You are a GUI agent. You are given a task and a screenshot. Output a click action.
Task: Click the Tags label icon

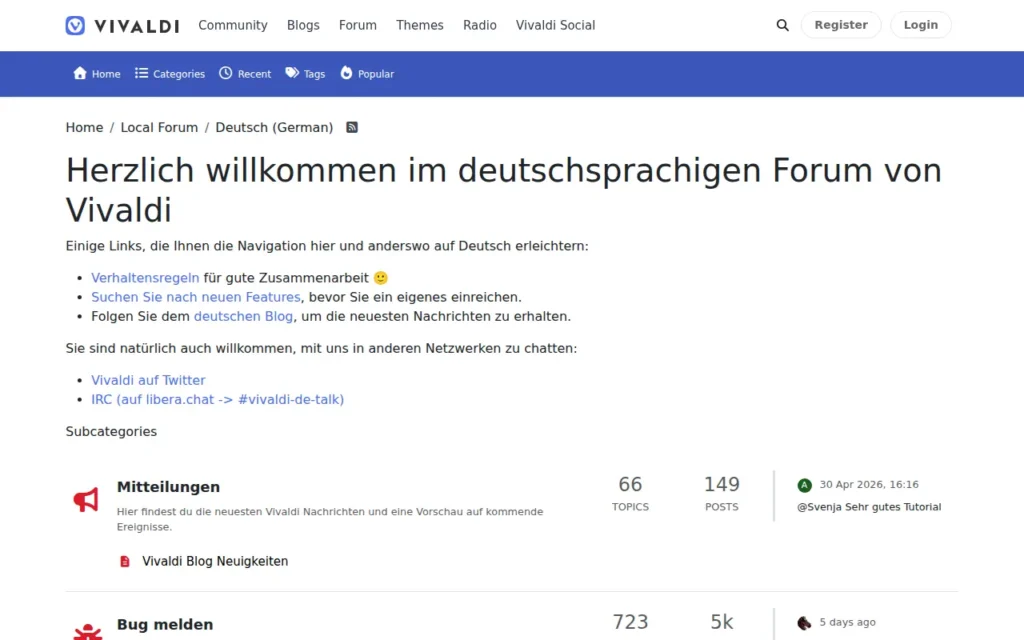click(292, 73)
